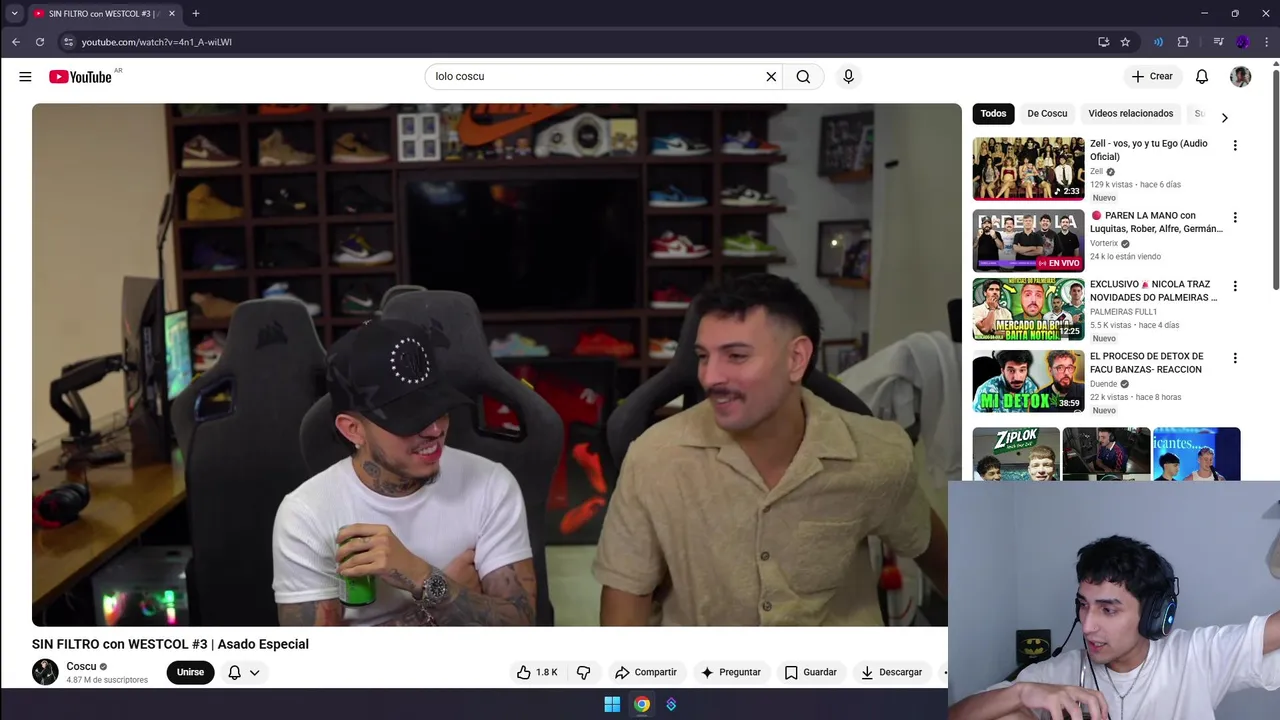The image size is (1280, 720).
Task: Open Chrome profile avatar
Action: pyautogui.click(x=1242, y=42)
